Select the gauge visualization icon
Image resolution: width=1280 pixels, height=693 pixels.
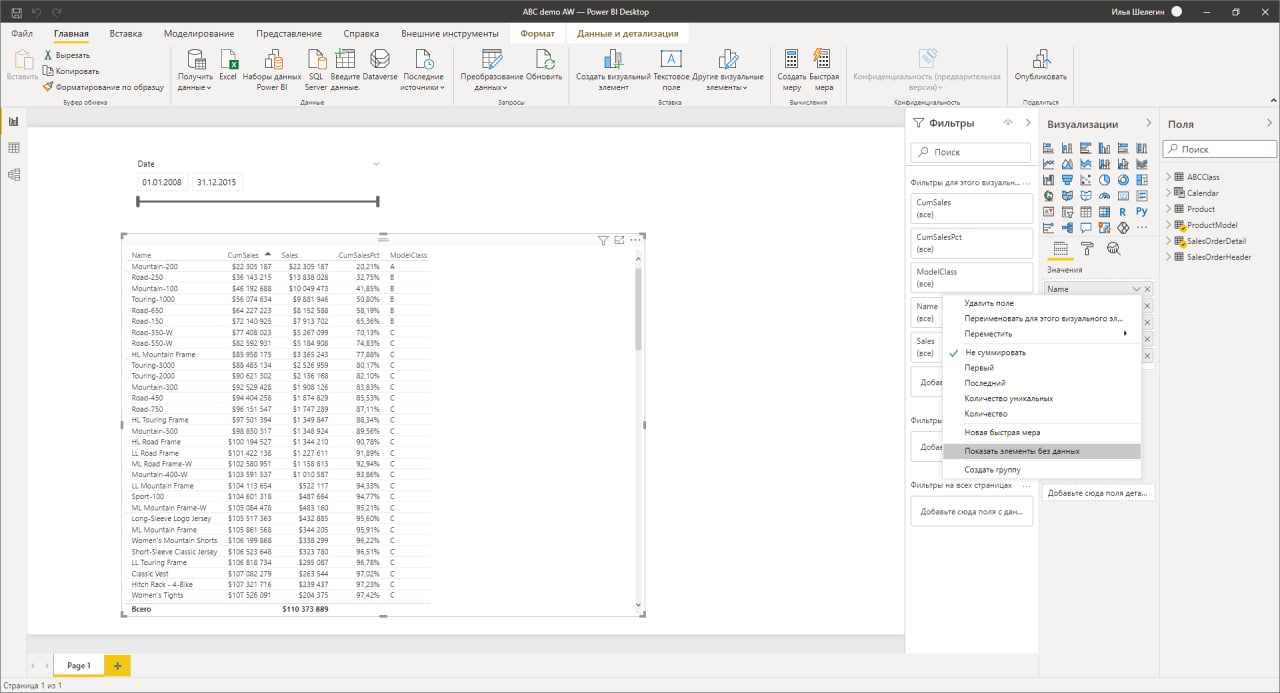tap(1104, 196)
